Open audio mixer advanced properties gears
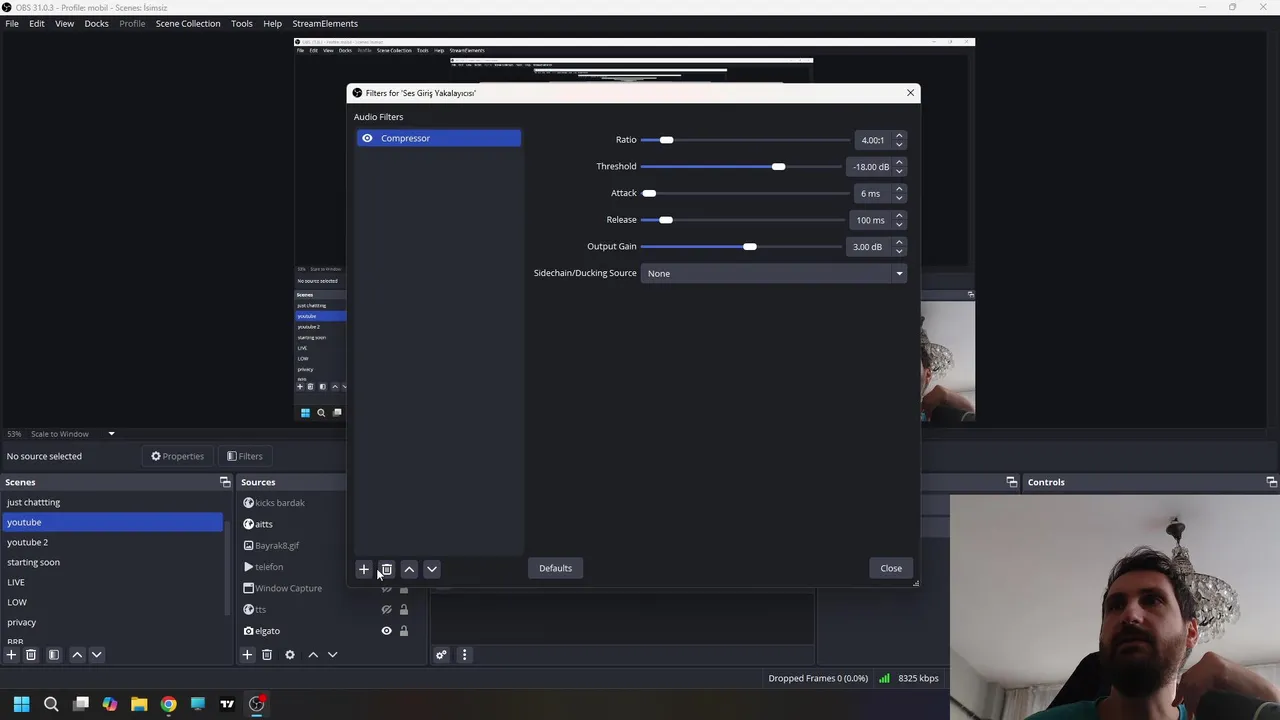Screen dimensions: 1280x720 (x=441, y=655)
